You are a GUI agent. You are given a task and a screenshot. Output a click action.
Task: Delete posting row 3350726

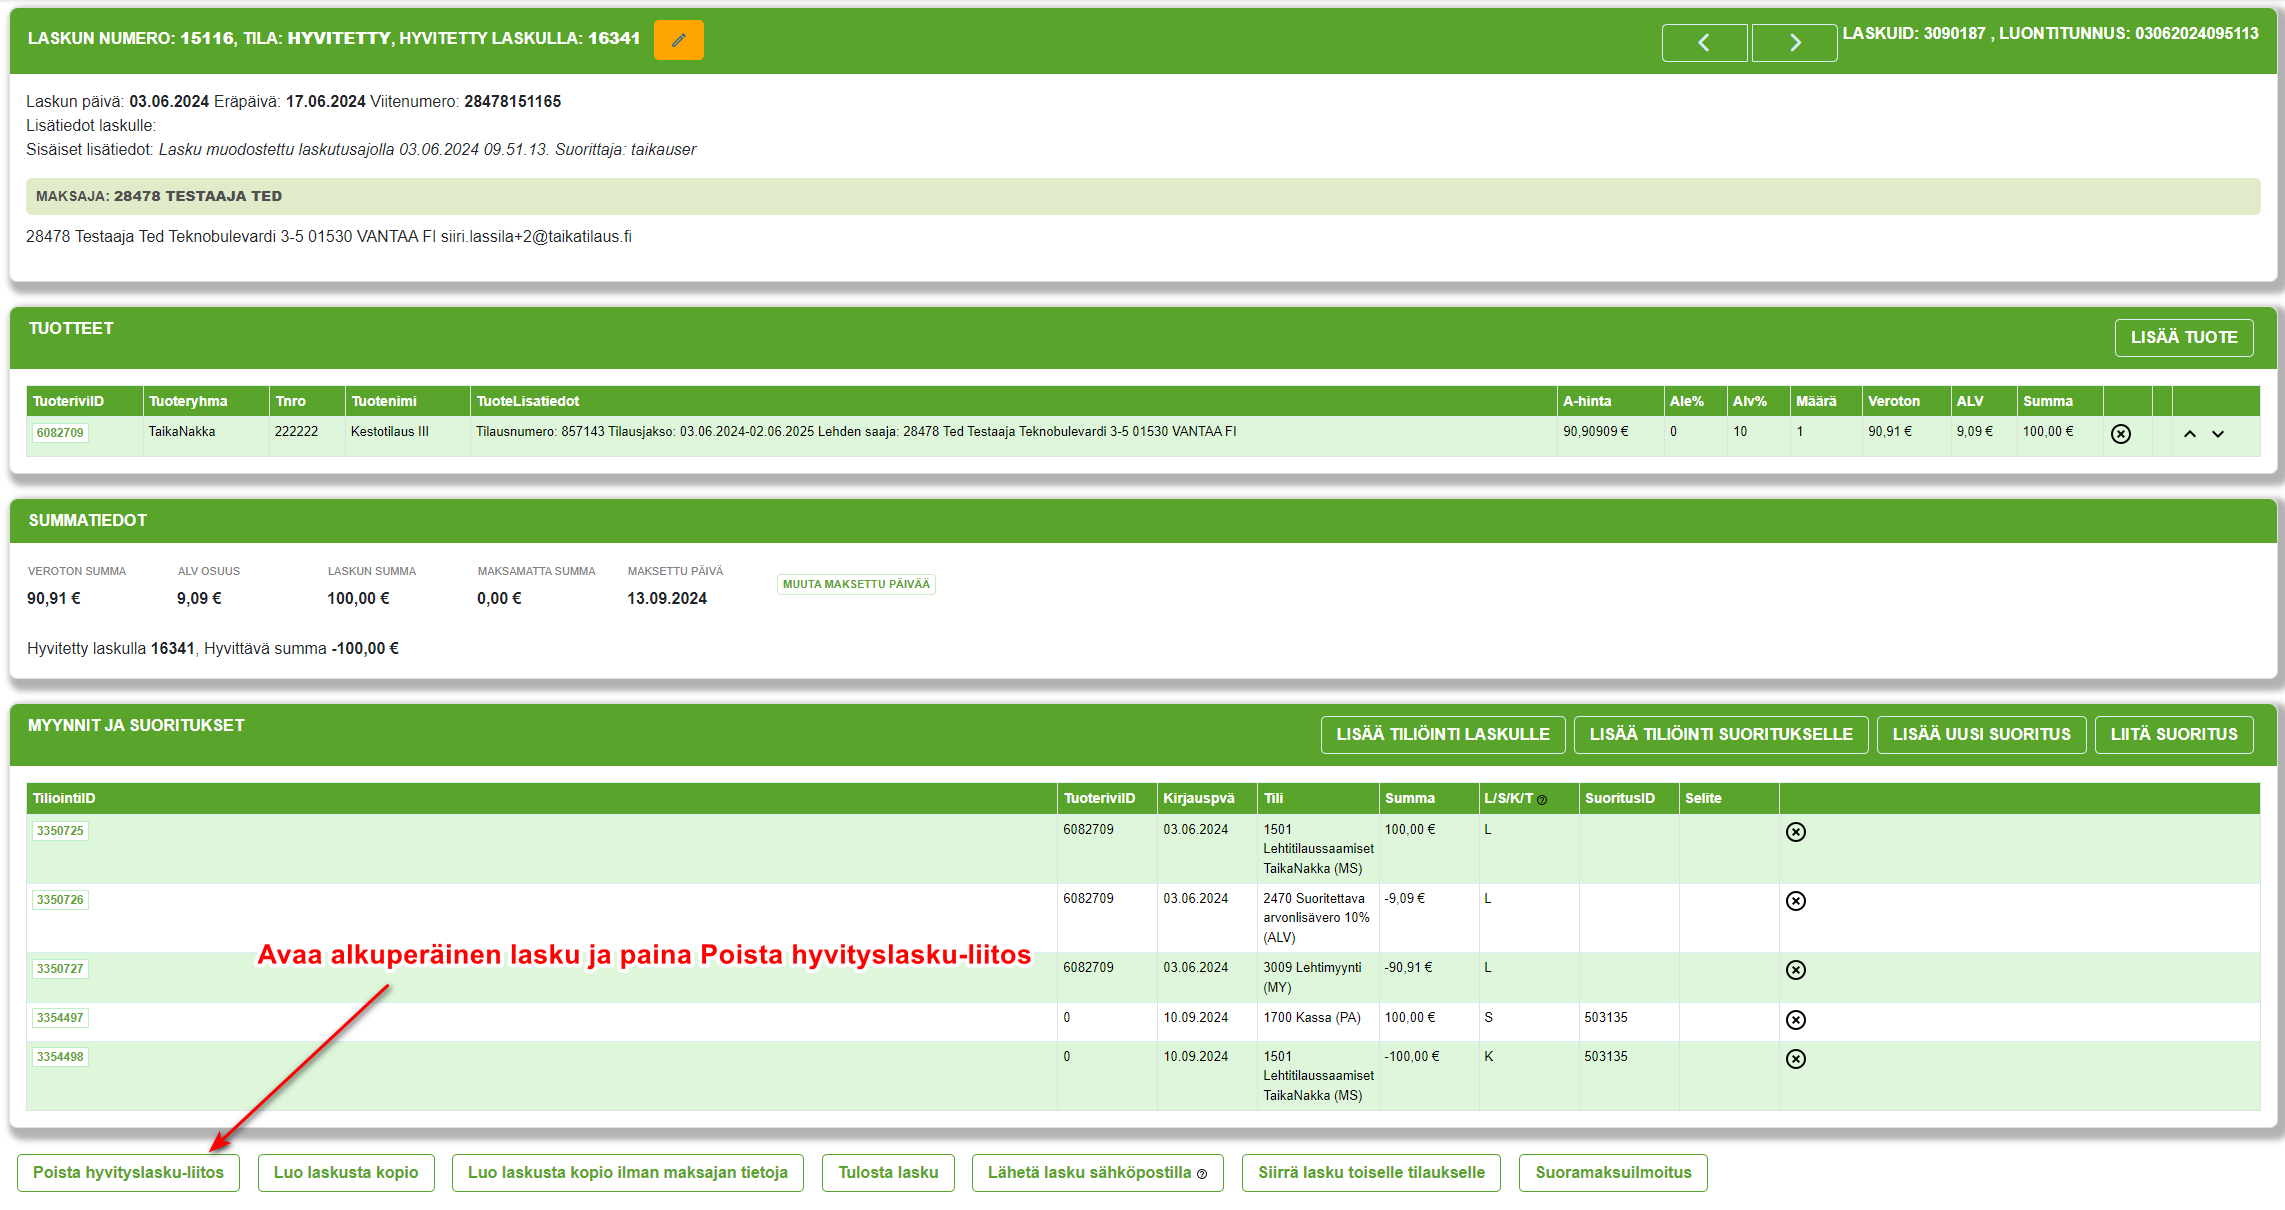[1795, 901]
